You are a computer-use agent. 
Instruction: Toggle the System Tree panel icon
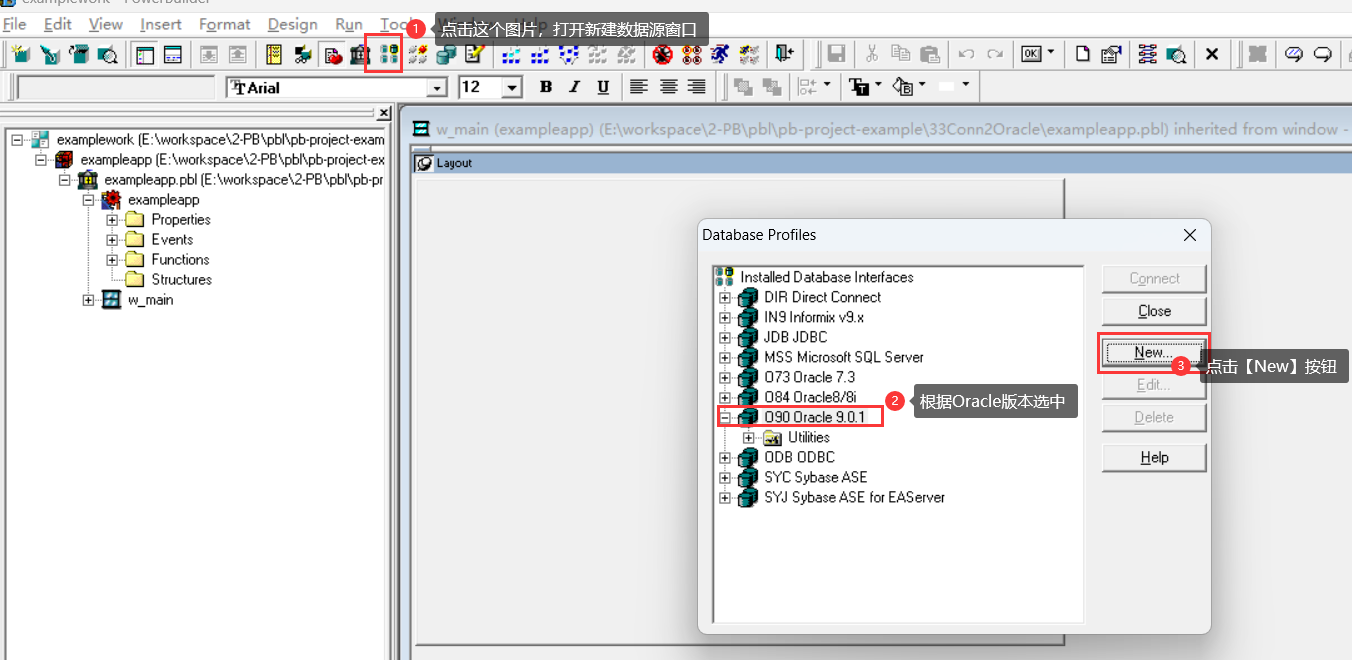tap(145, 54)
